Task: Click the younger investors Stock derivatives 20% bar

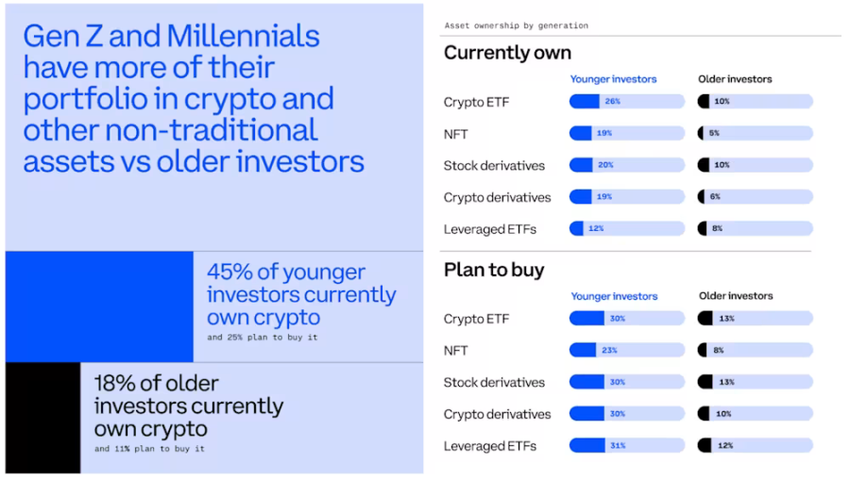Action: (626, 165)
